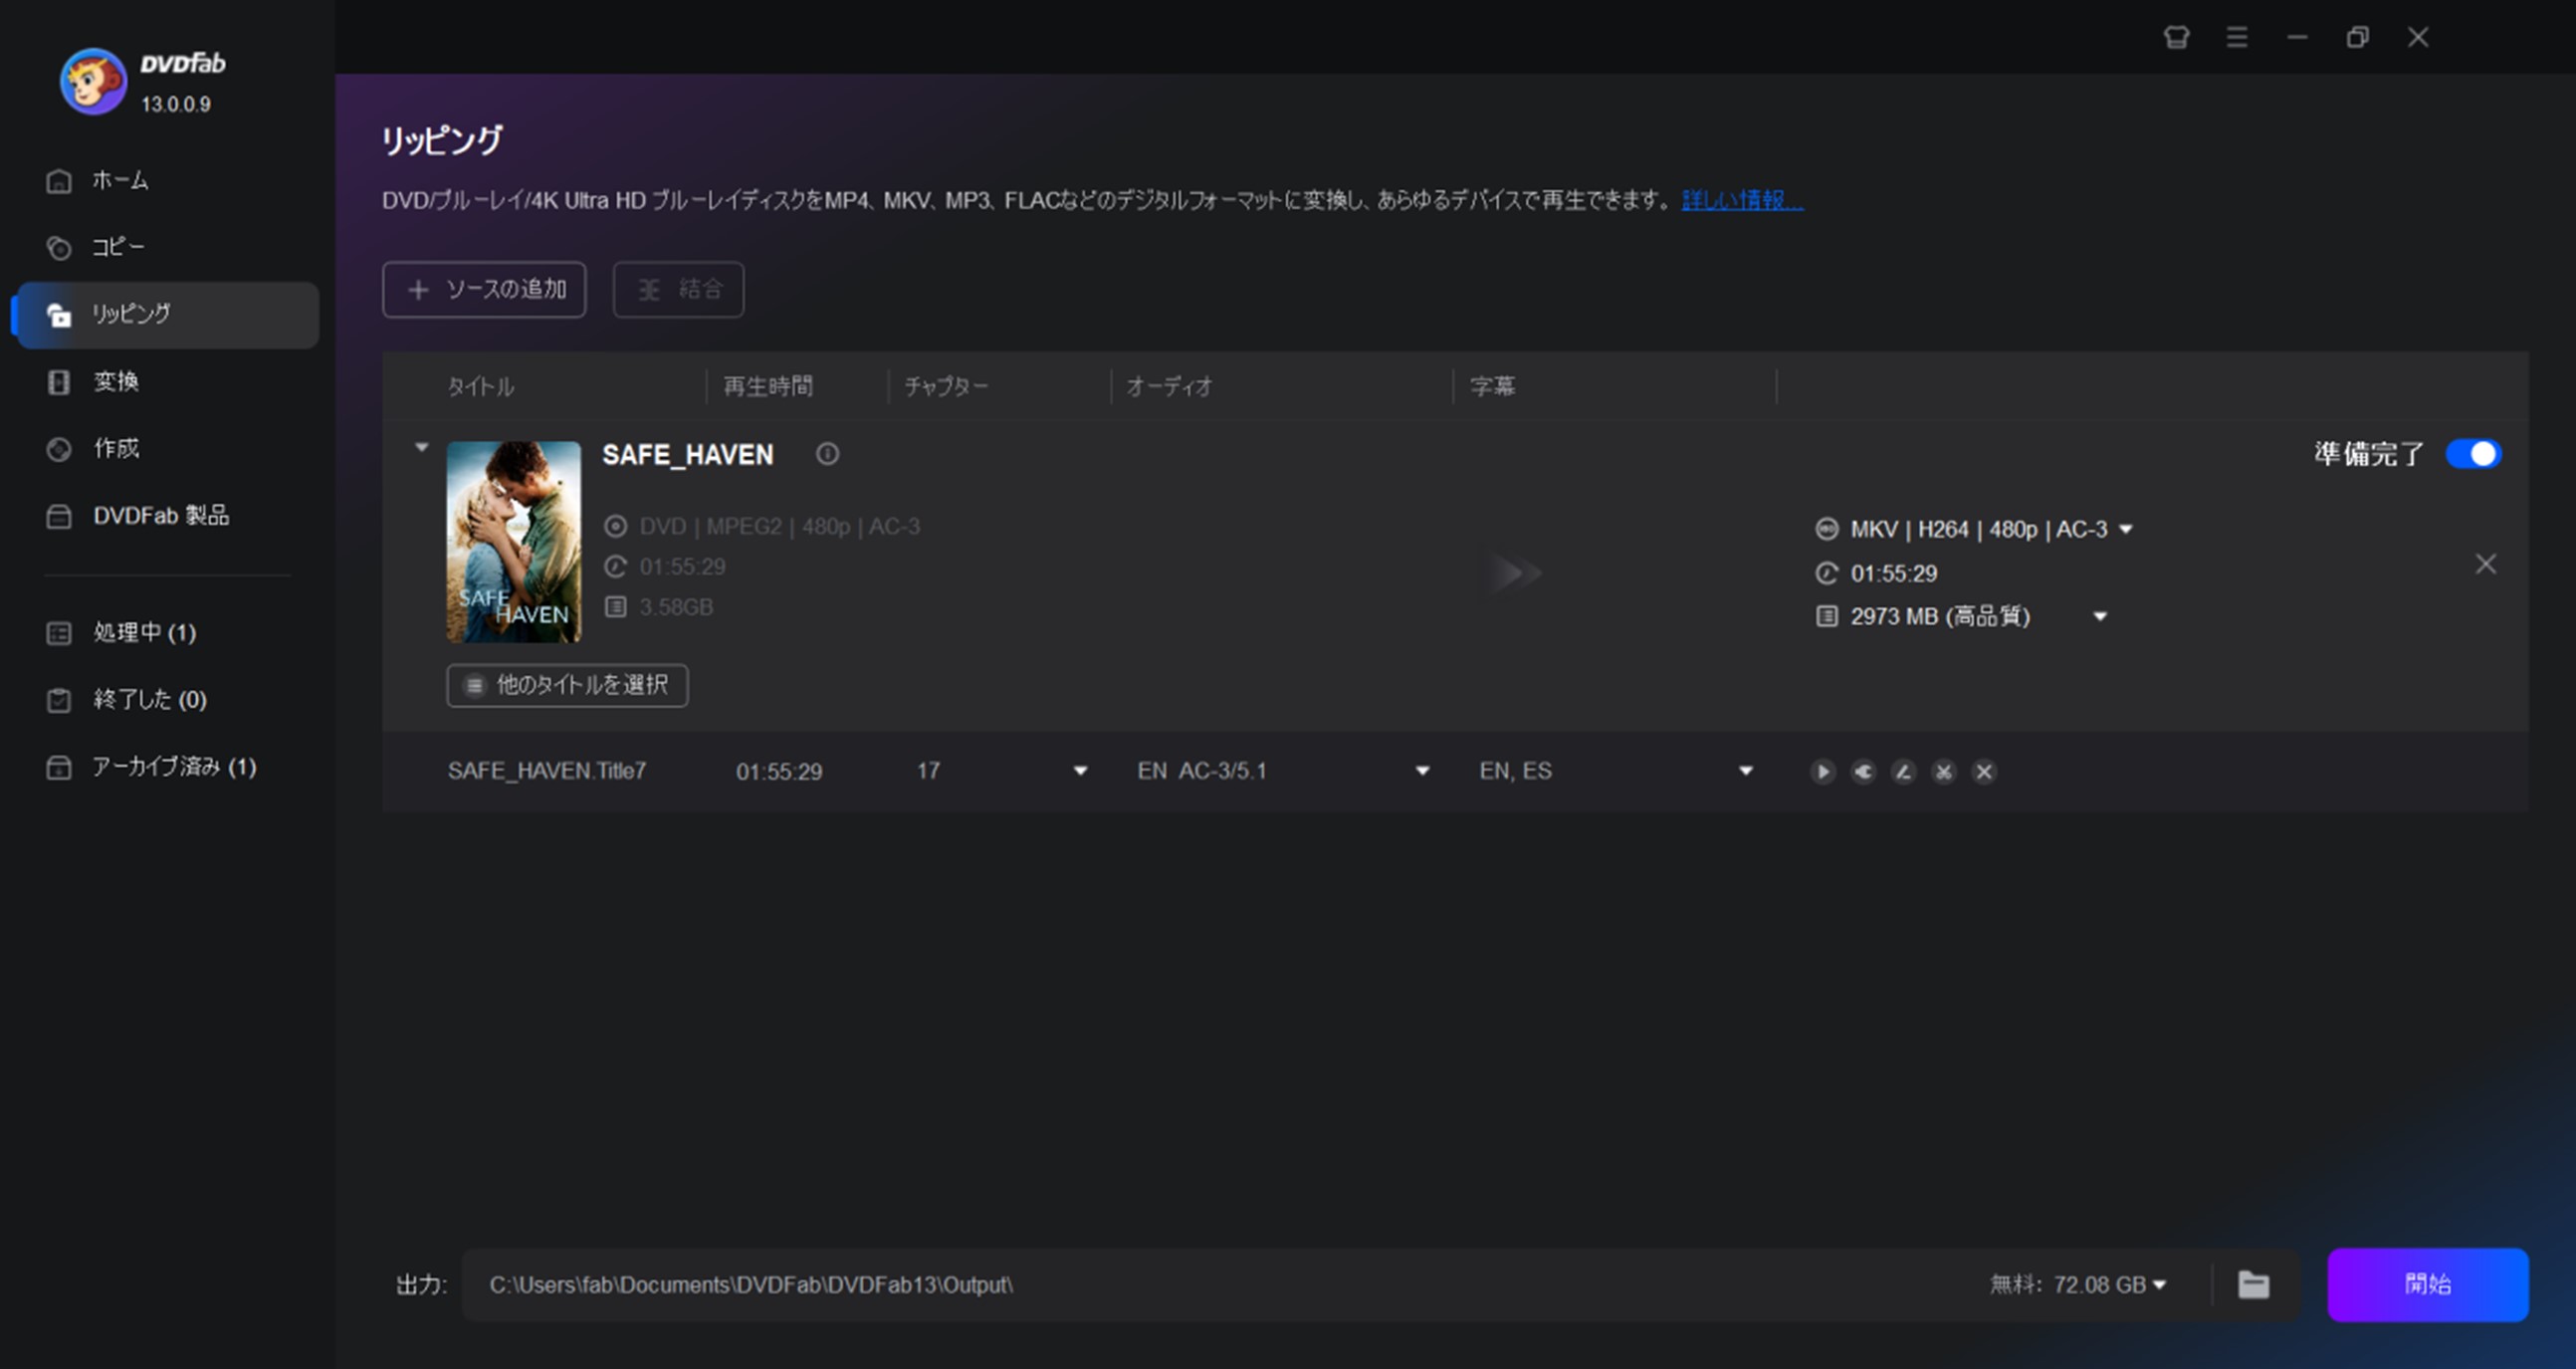Open アーカイブ済み (1) list

coord(168,766)
